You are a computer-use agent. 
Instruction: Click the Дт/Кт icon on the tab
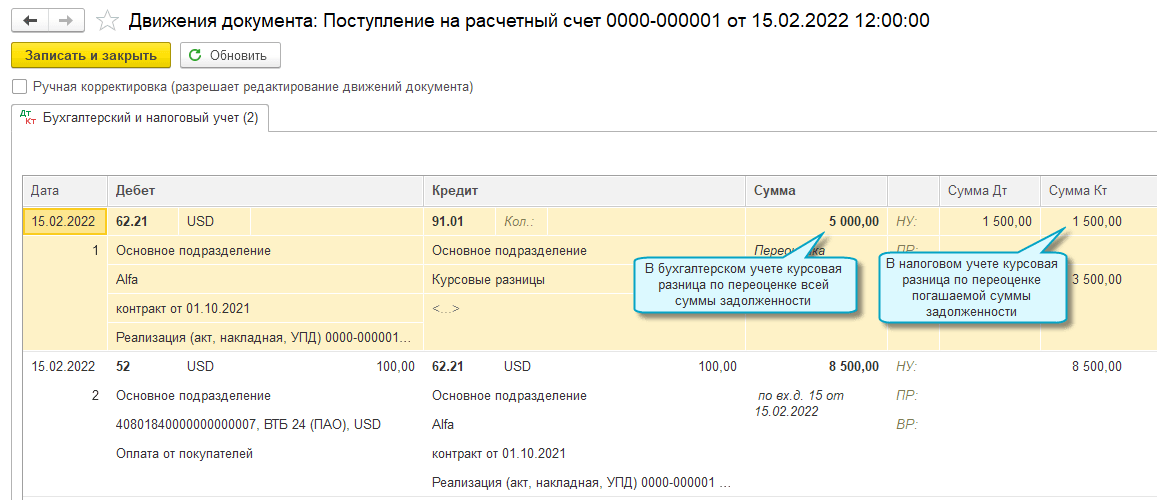pos(27,117)
